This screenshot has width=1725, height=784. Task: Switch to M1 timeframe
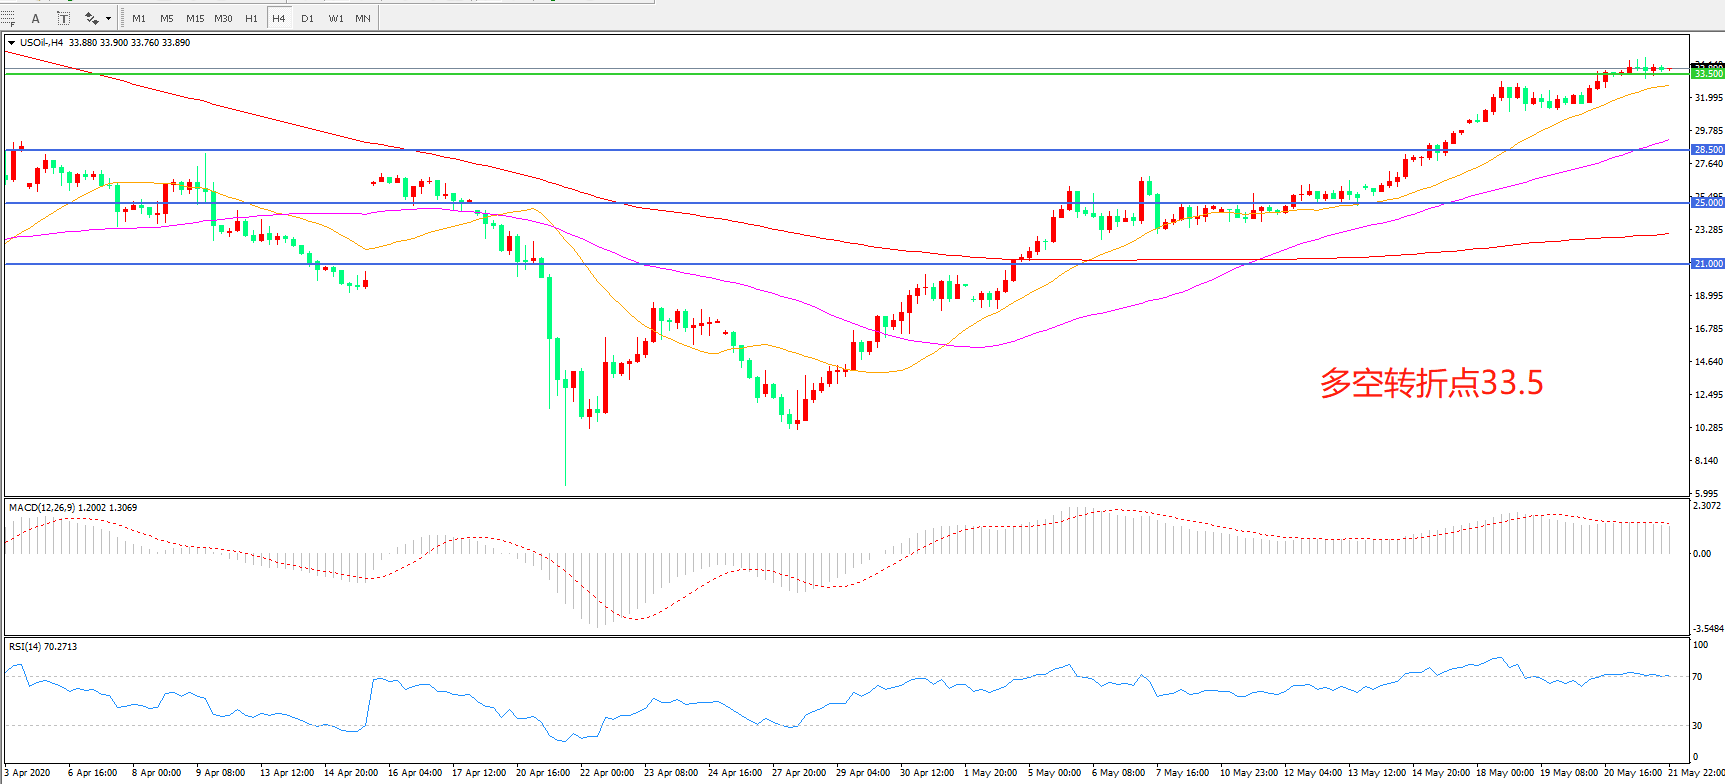click(139, 18)
